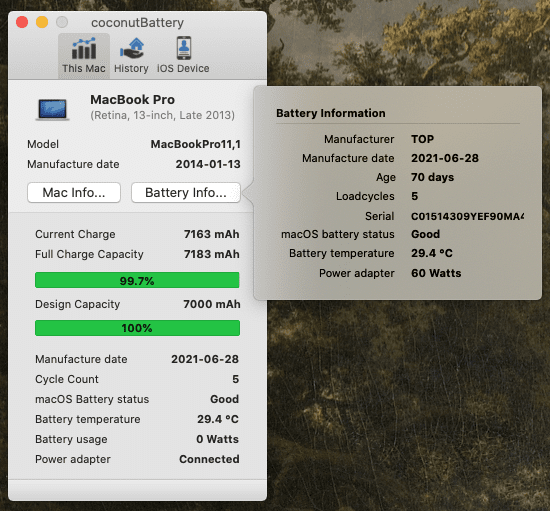Viewport: 550px width, 511px height.
Task: Click the Current Charge label
Action: pos(75,234)
